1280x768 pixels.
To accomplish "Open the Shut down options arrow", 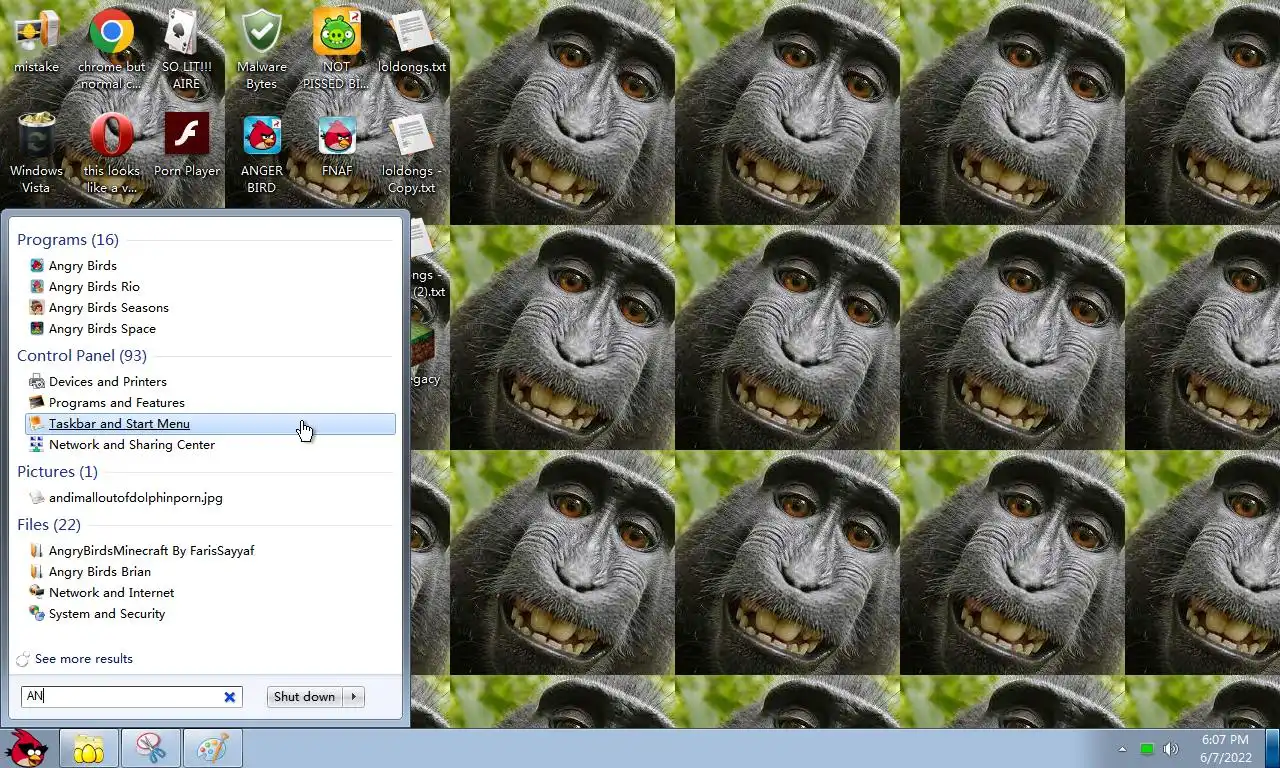I will [354, 697].
